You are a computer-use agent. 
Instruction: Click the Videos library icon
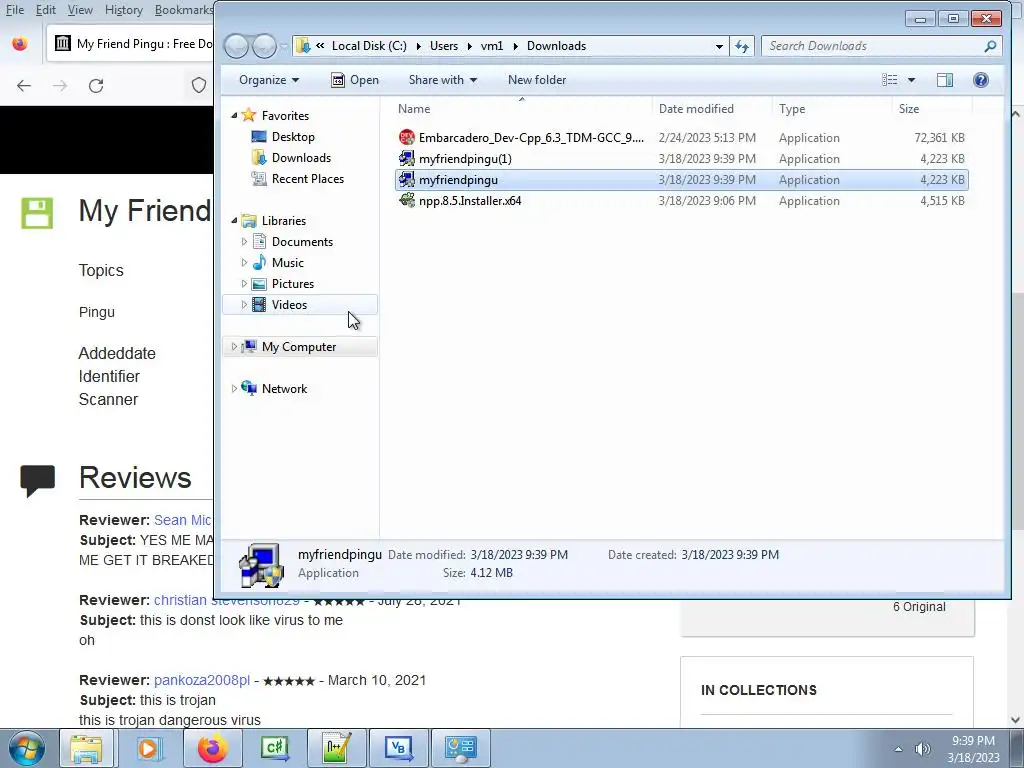(x=259, y=304)
